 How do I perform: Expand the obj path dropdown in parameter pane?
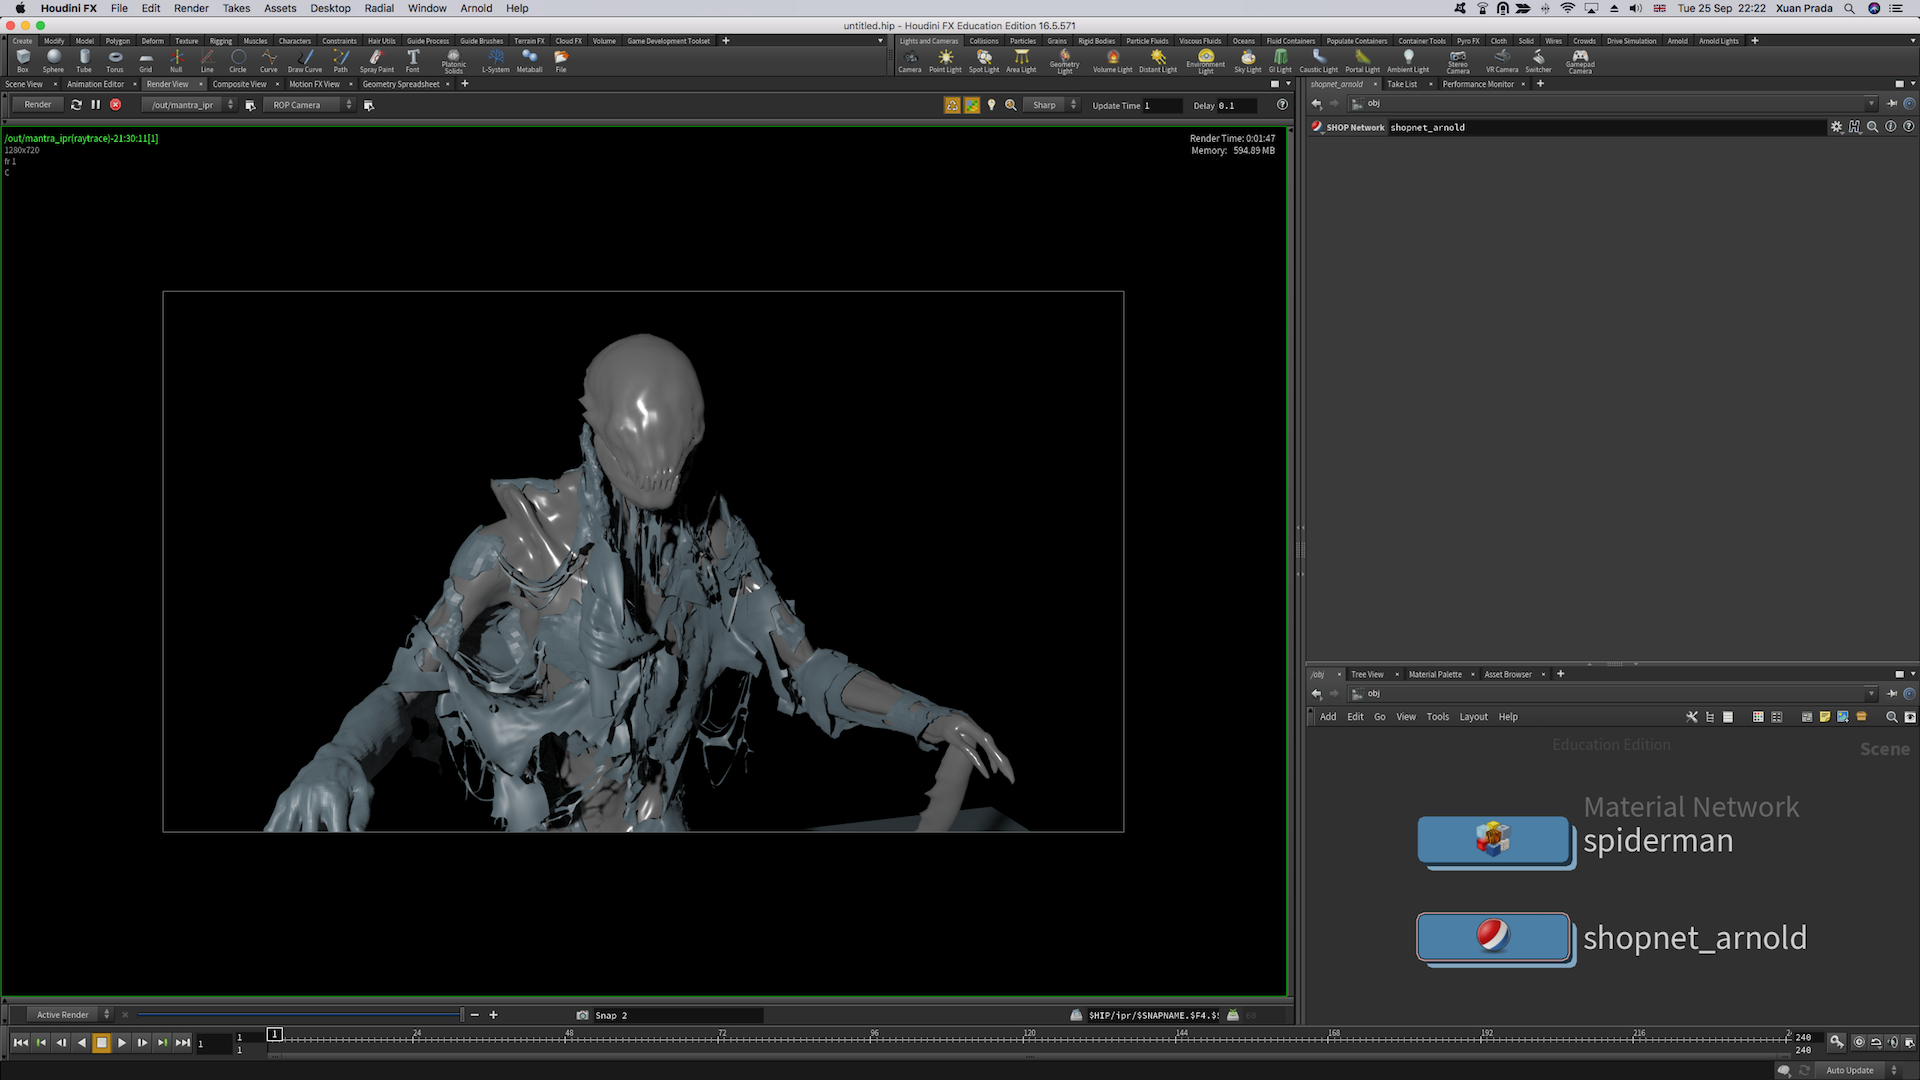click(1871, 103)
